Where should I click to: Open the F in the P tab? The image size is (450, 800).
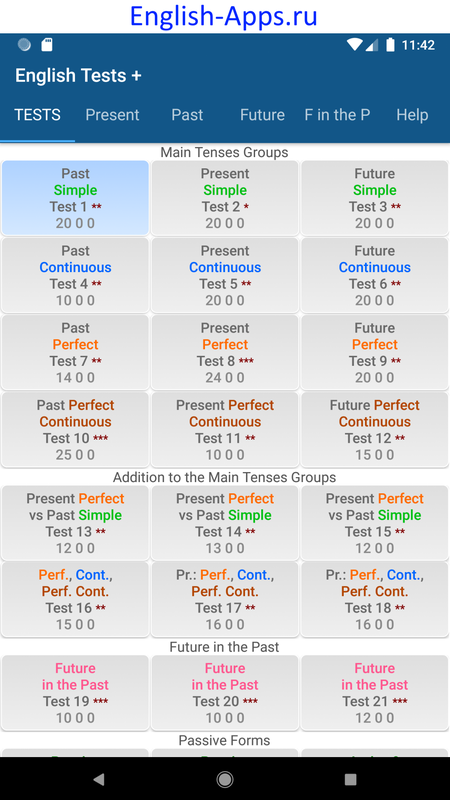337,115
